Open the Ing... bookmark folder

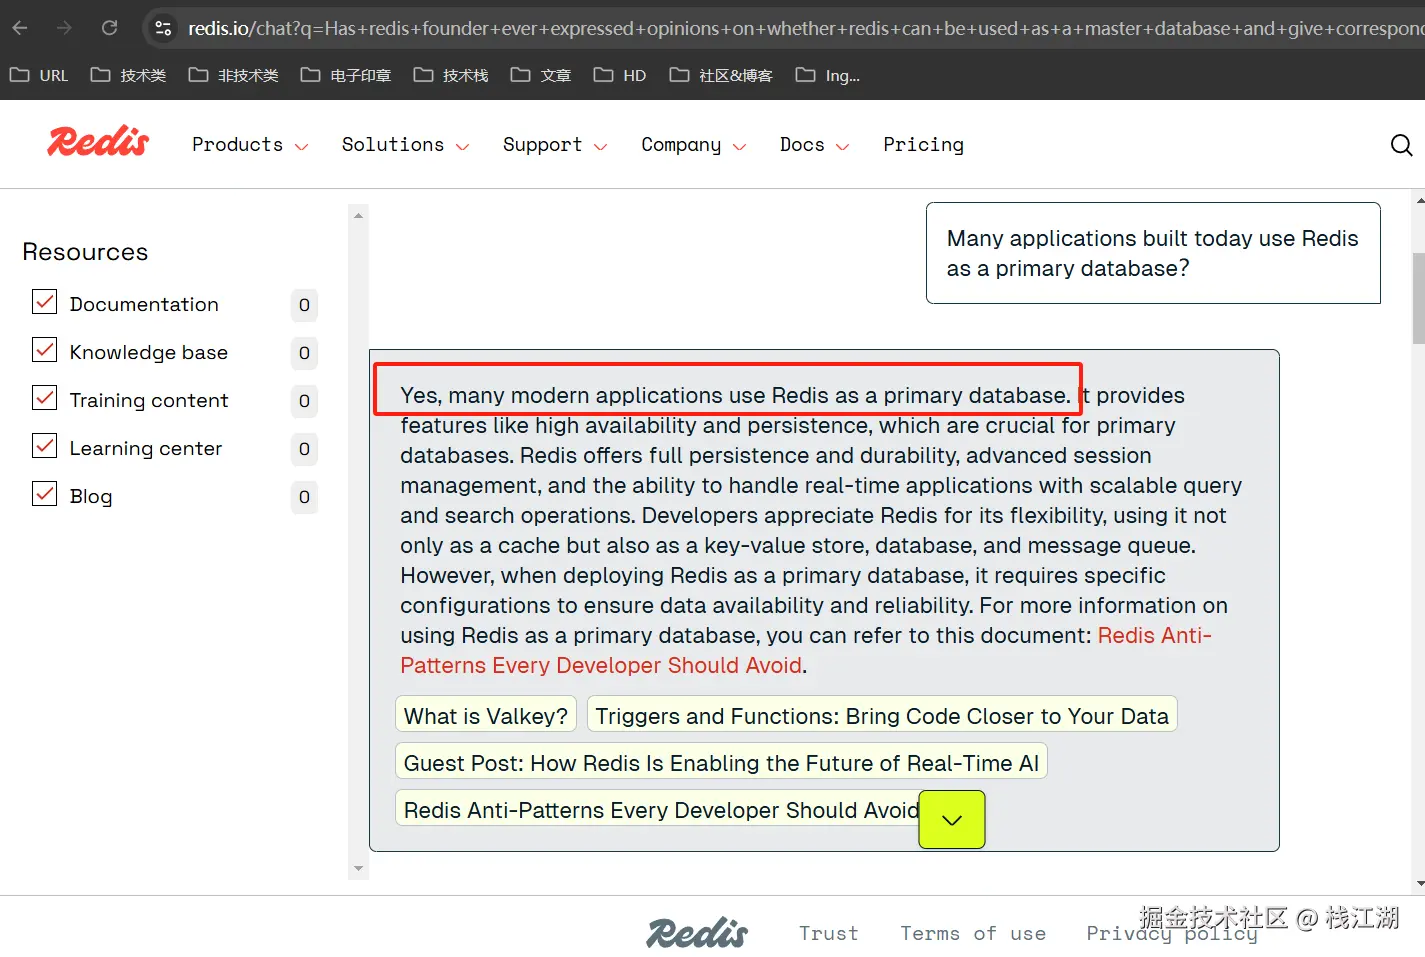pyautogui.click(x=828, y=75)
